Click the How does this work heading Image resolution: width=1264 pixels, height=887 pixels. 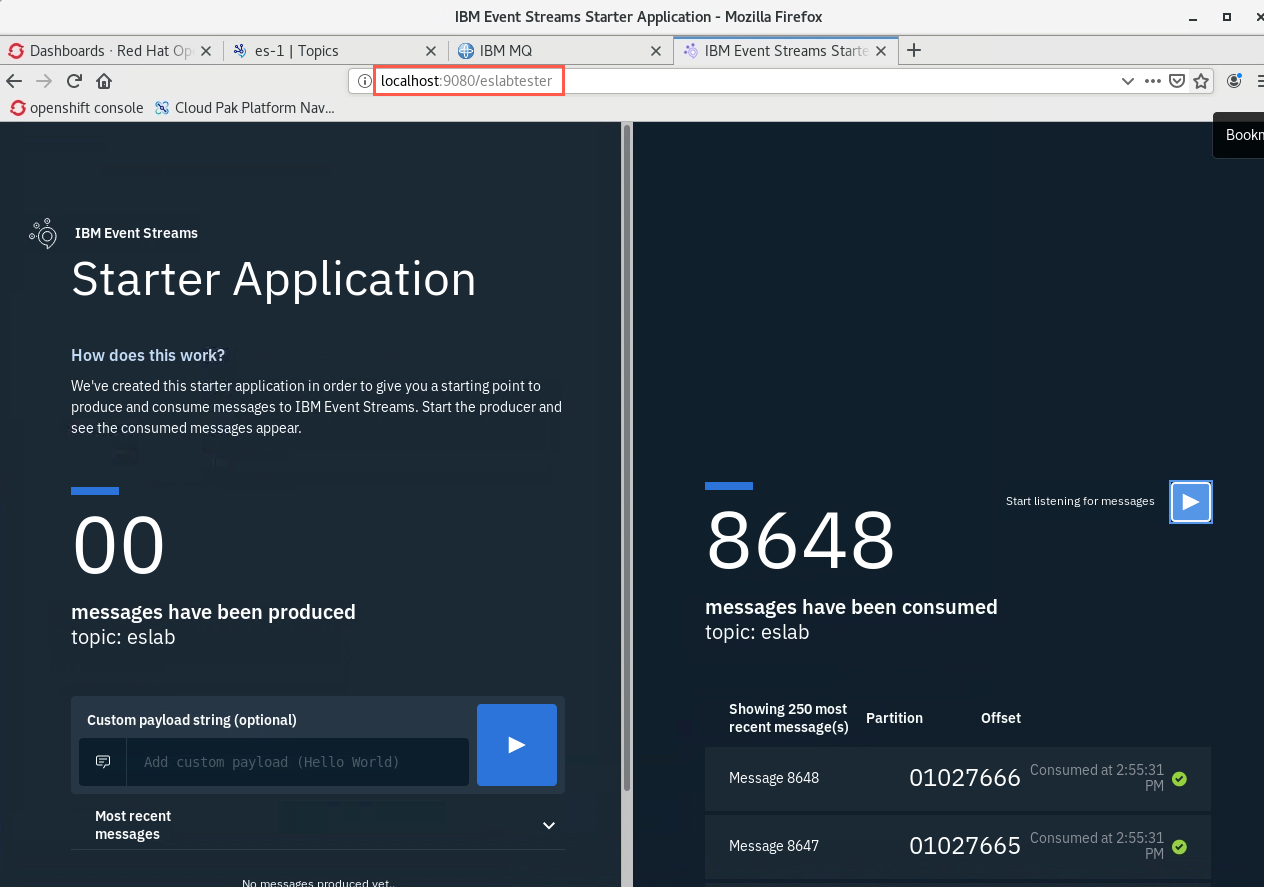pyautogui.click(x=148, y=355)
